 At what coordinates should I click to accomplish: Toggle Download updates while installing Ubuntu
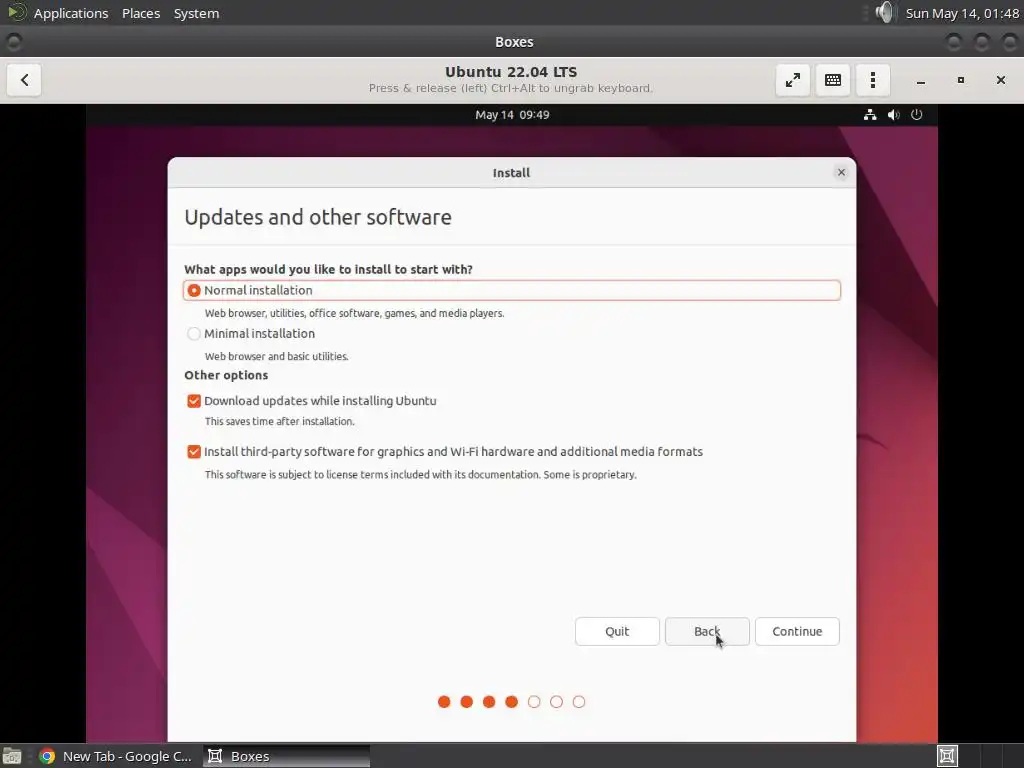click(194, 401)
